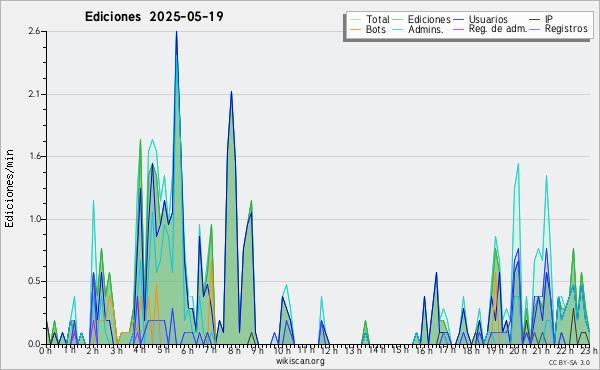Click the '4 h' x-axis label
Viewport: 600px width, 370px height.
140,350
